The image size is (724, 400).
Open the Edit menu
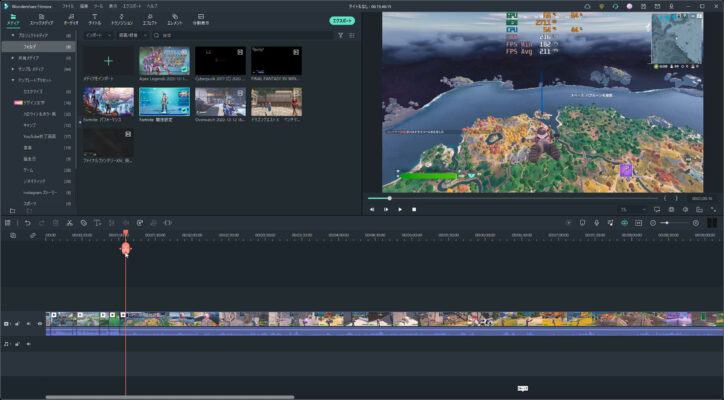coord(84,6)
